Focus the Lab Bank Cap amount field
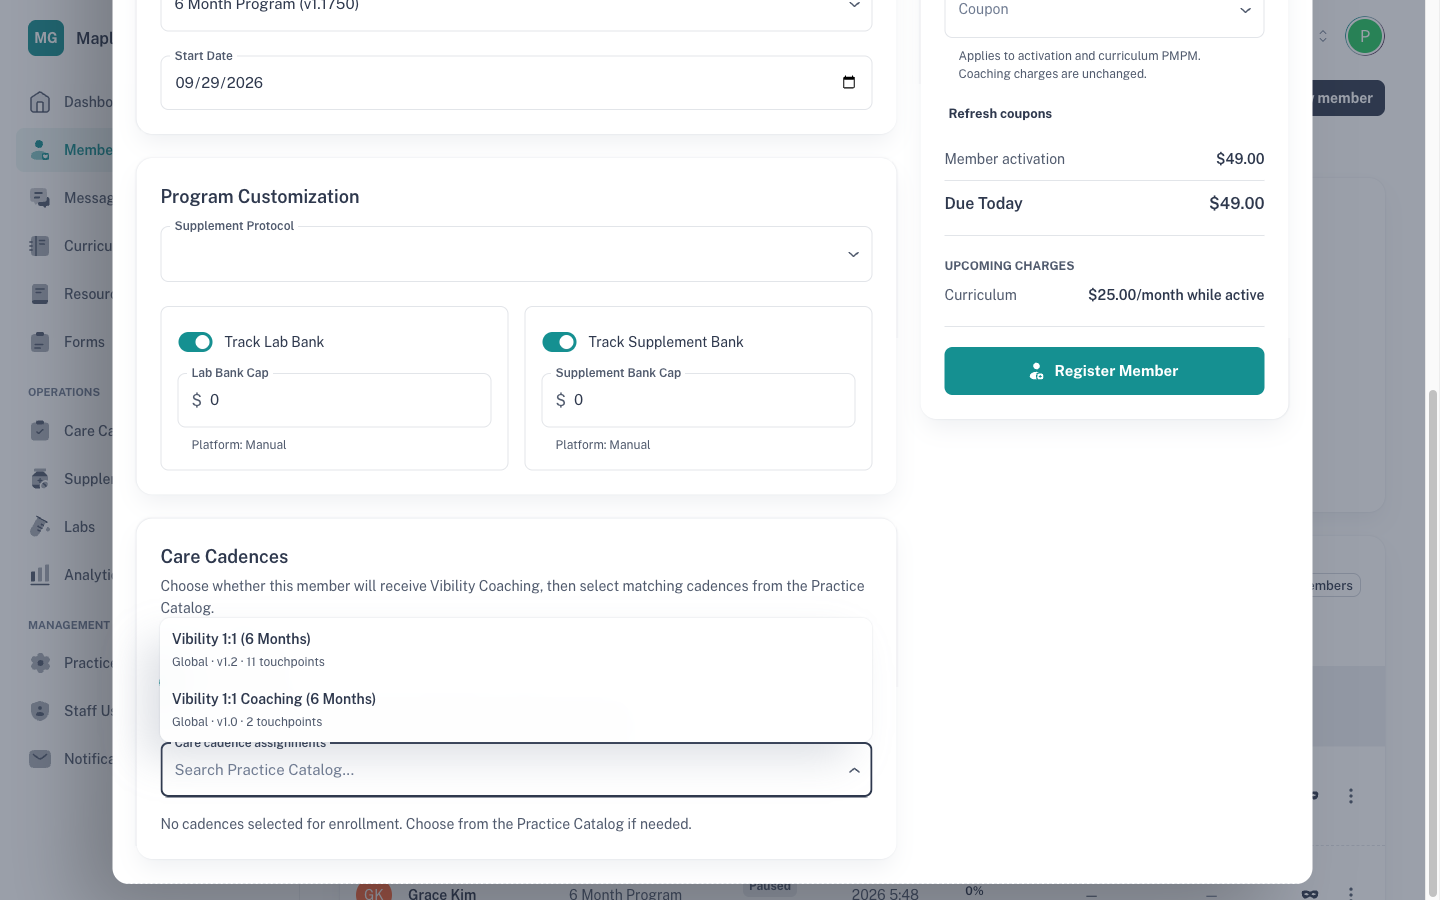The height and width of the screenshot is (900, 1440). coord(335,400)
